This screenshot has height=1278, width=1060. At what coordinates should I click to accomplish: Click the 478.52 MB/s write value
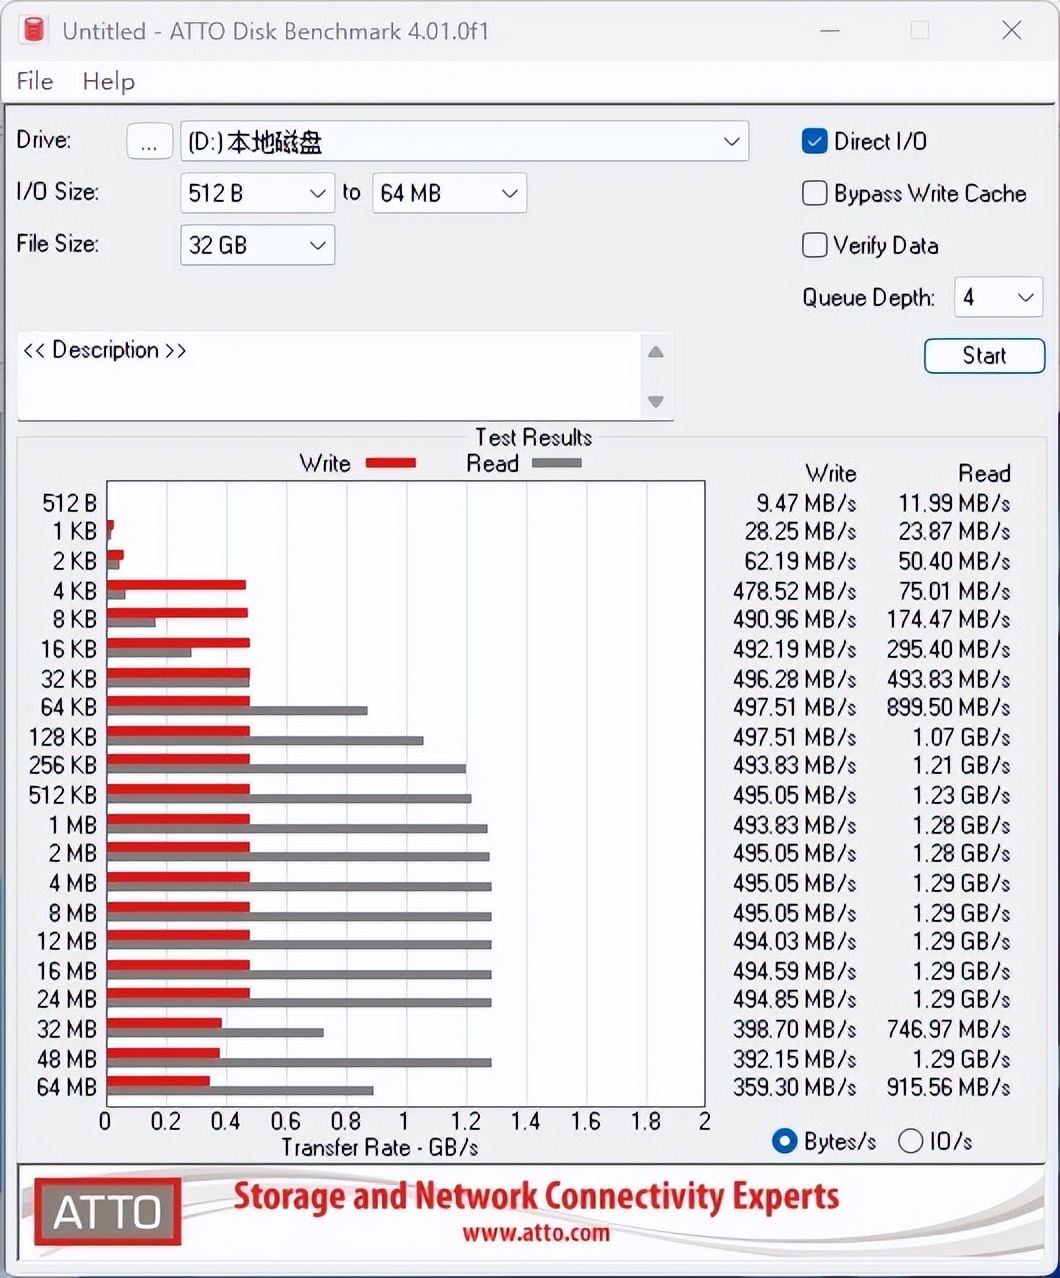(x=795, y=591)
